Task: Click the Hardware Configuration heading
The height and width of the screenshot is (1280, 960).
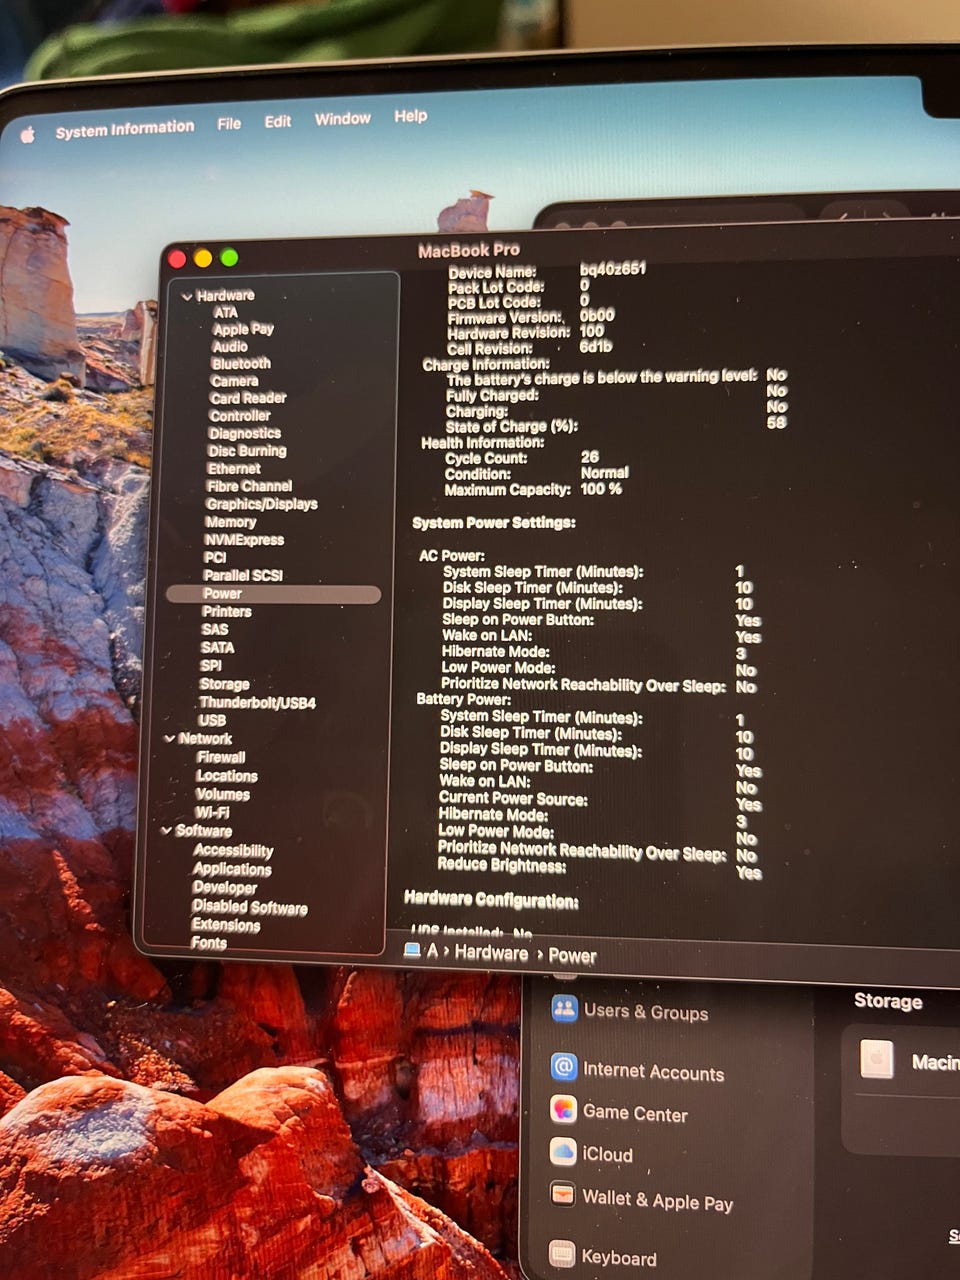Action: pos(491,900)
